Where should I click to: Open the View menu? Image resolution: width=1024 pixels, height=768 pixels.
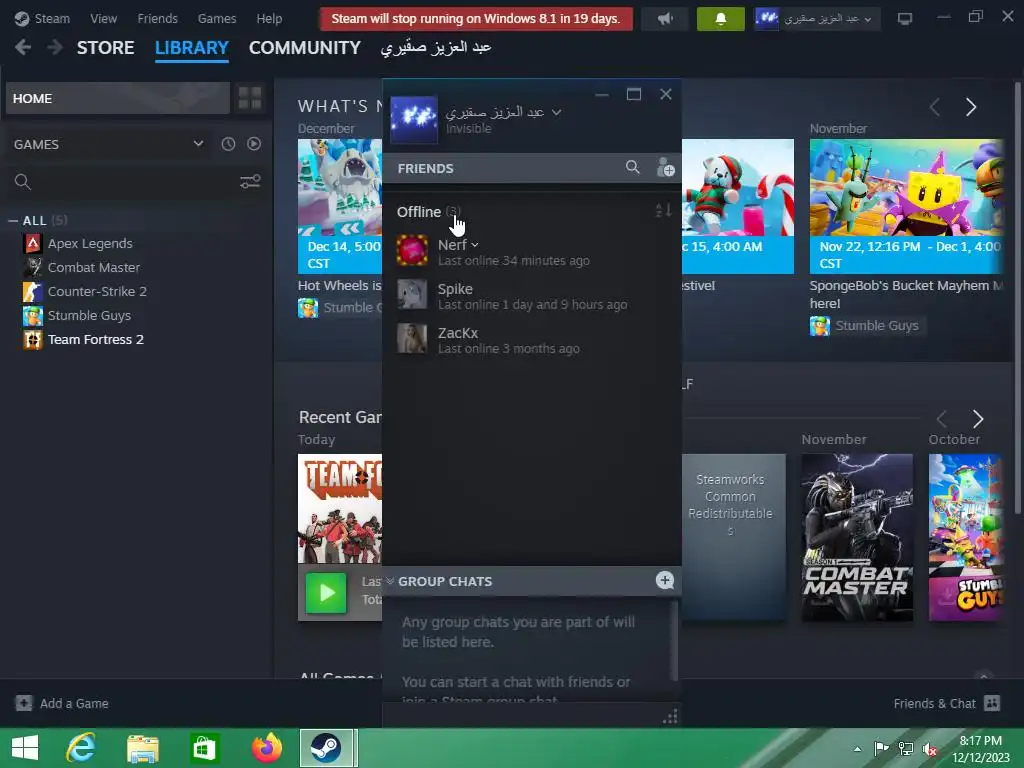coord(103,18)
